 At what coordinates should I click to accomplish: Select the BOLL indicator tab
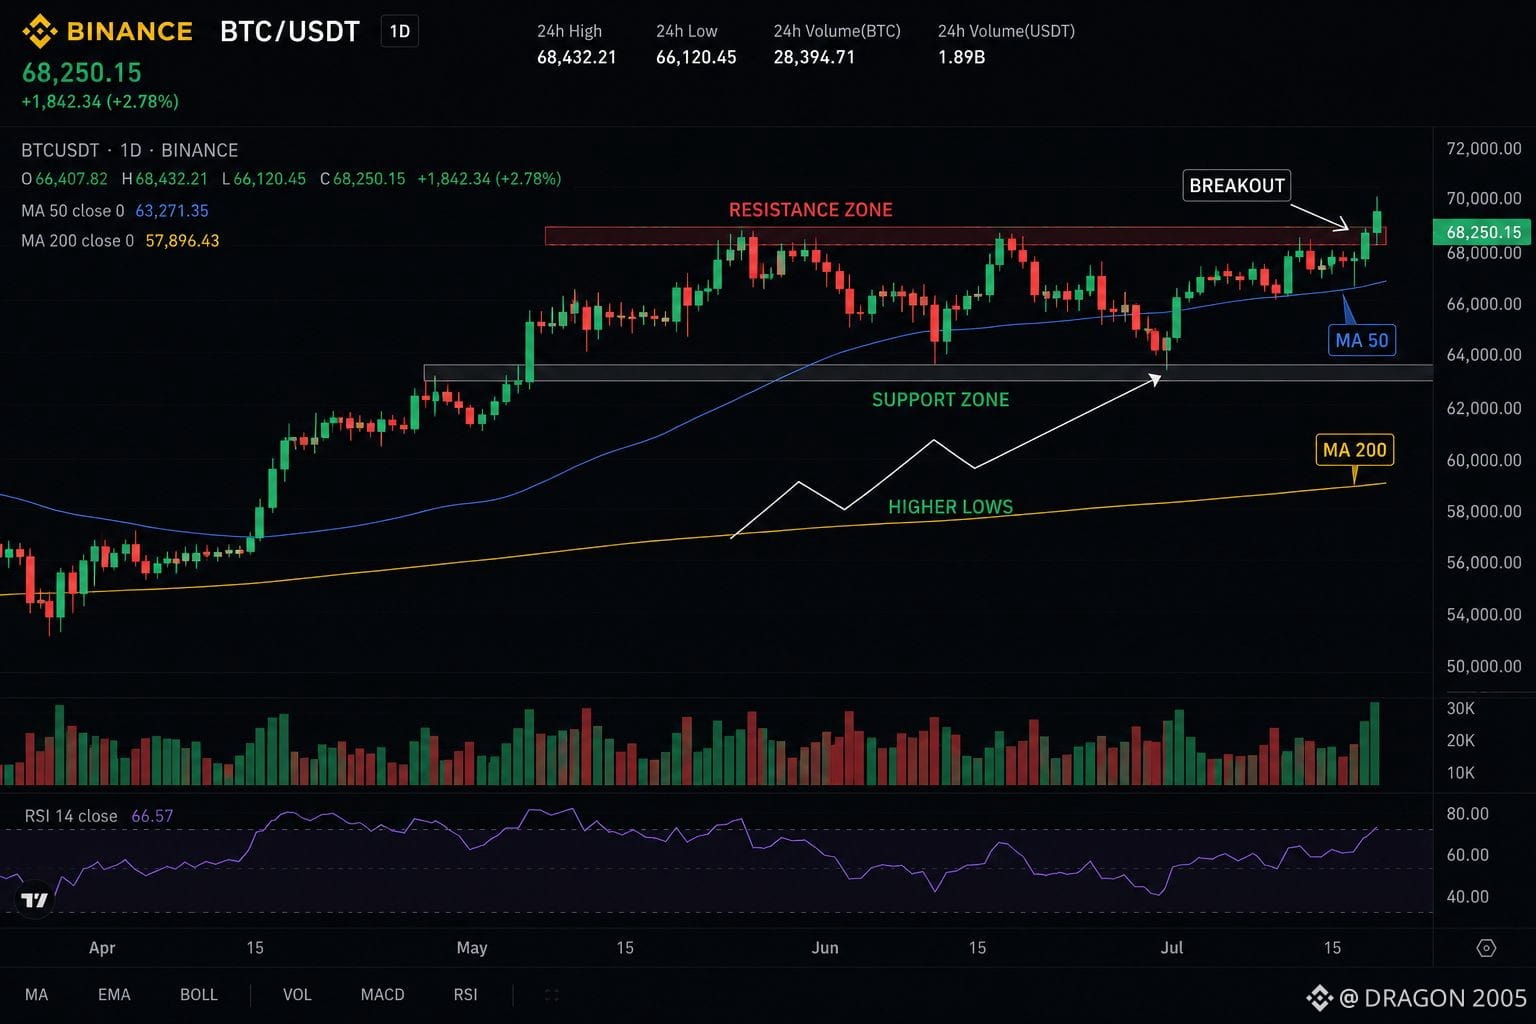tap(199, 995)
